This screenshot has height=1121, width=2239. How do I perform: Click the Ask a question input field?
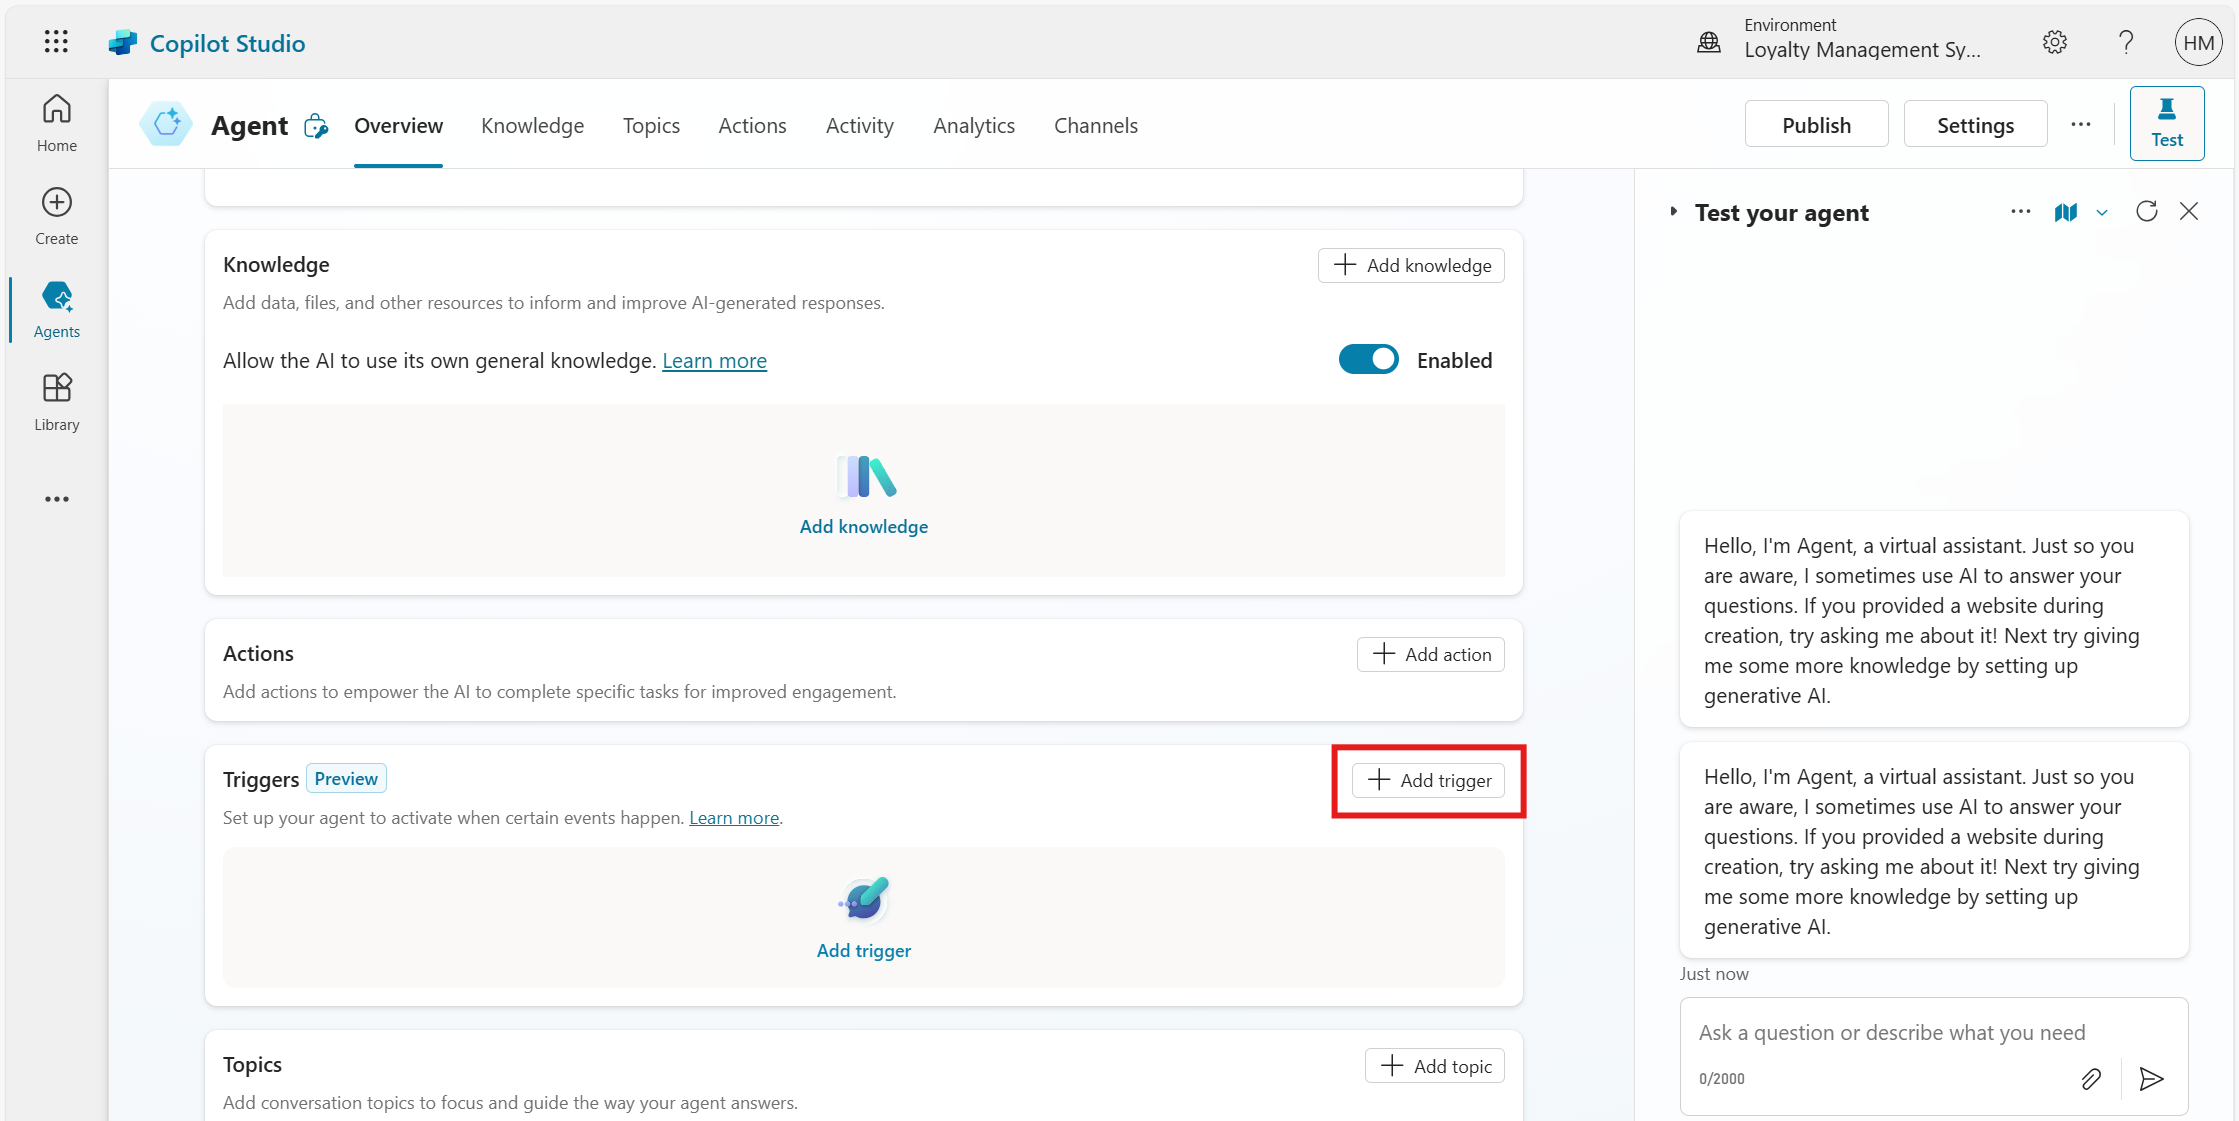[x=1890, y=1033]
